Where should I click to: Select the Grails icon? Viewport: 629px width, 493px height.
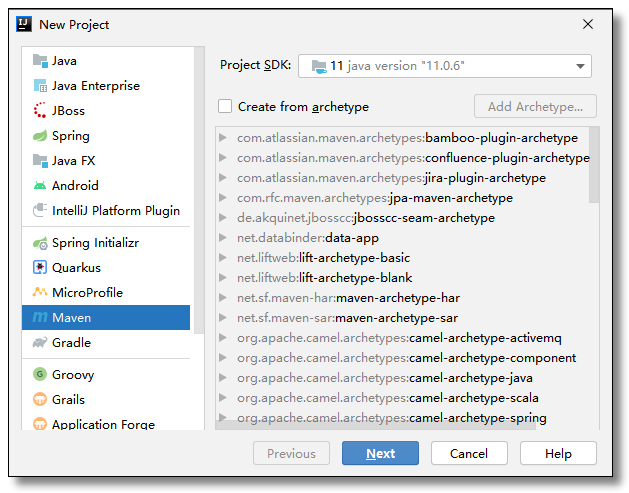click(x=40, y=400)
